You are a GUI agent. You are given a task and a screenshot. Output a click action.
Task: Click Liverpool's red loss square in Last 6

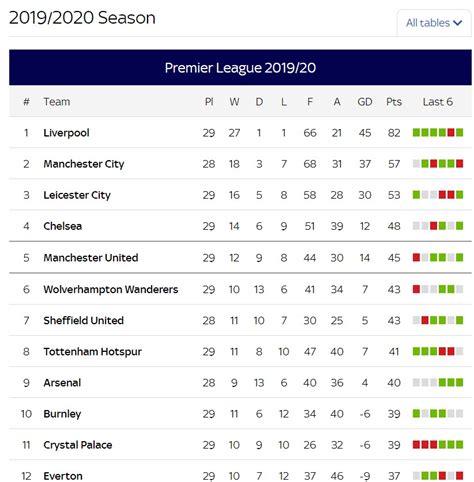tap(451, 133)
